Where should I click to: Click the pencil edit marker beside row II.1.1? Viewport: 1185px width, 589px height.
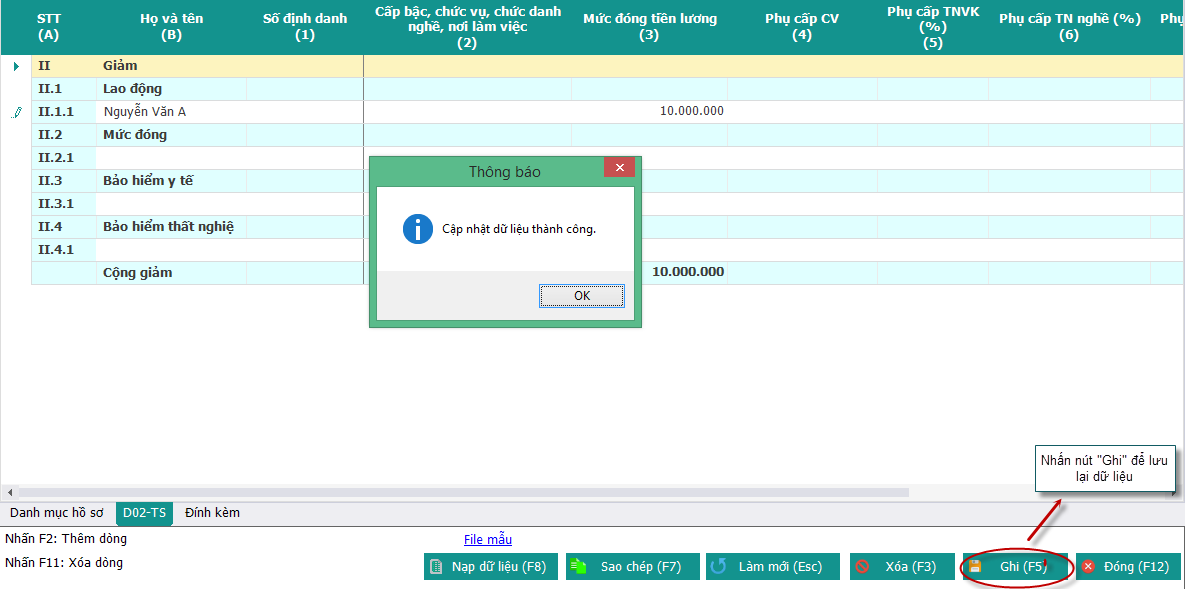(17, 112)
